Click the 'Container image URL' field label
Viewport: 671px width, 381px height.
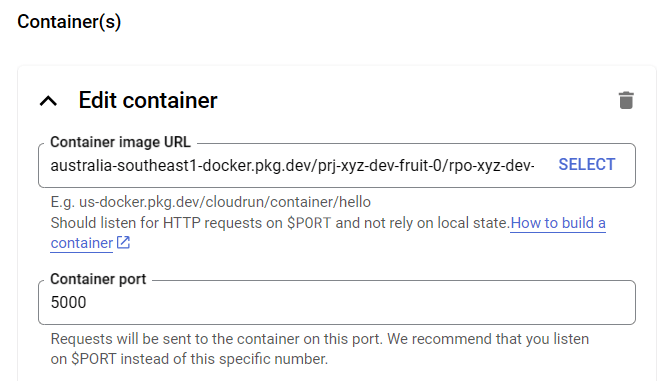120,142
